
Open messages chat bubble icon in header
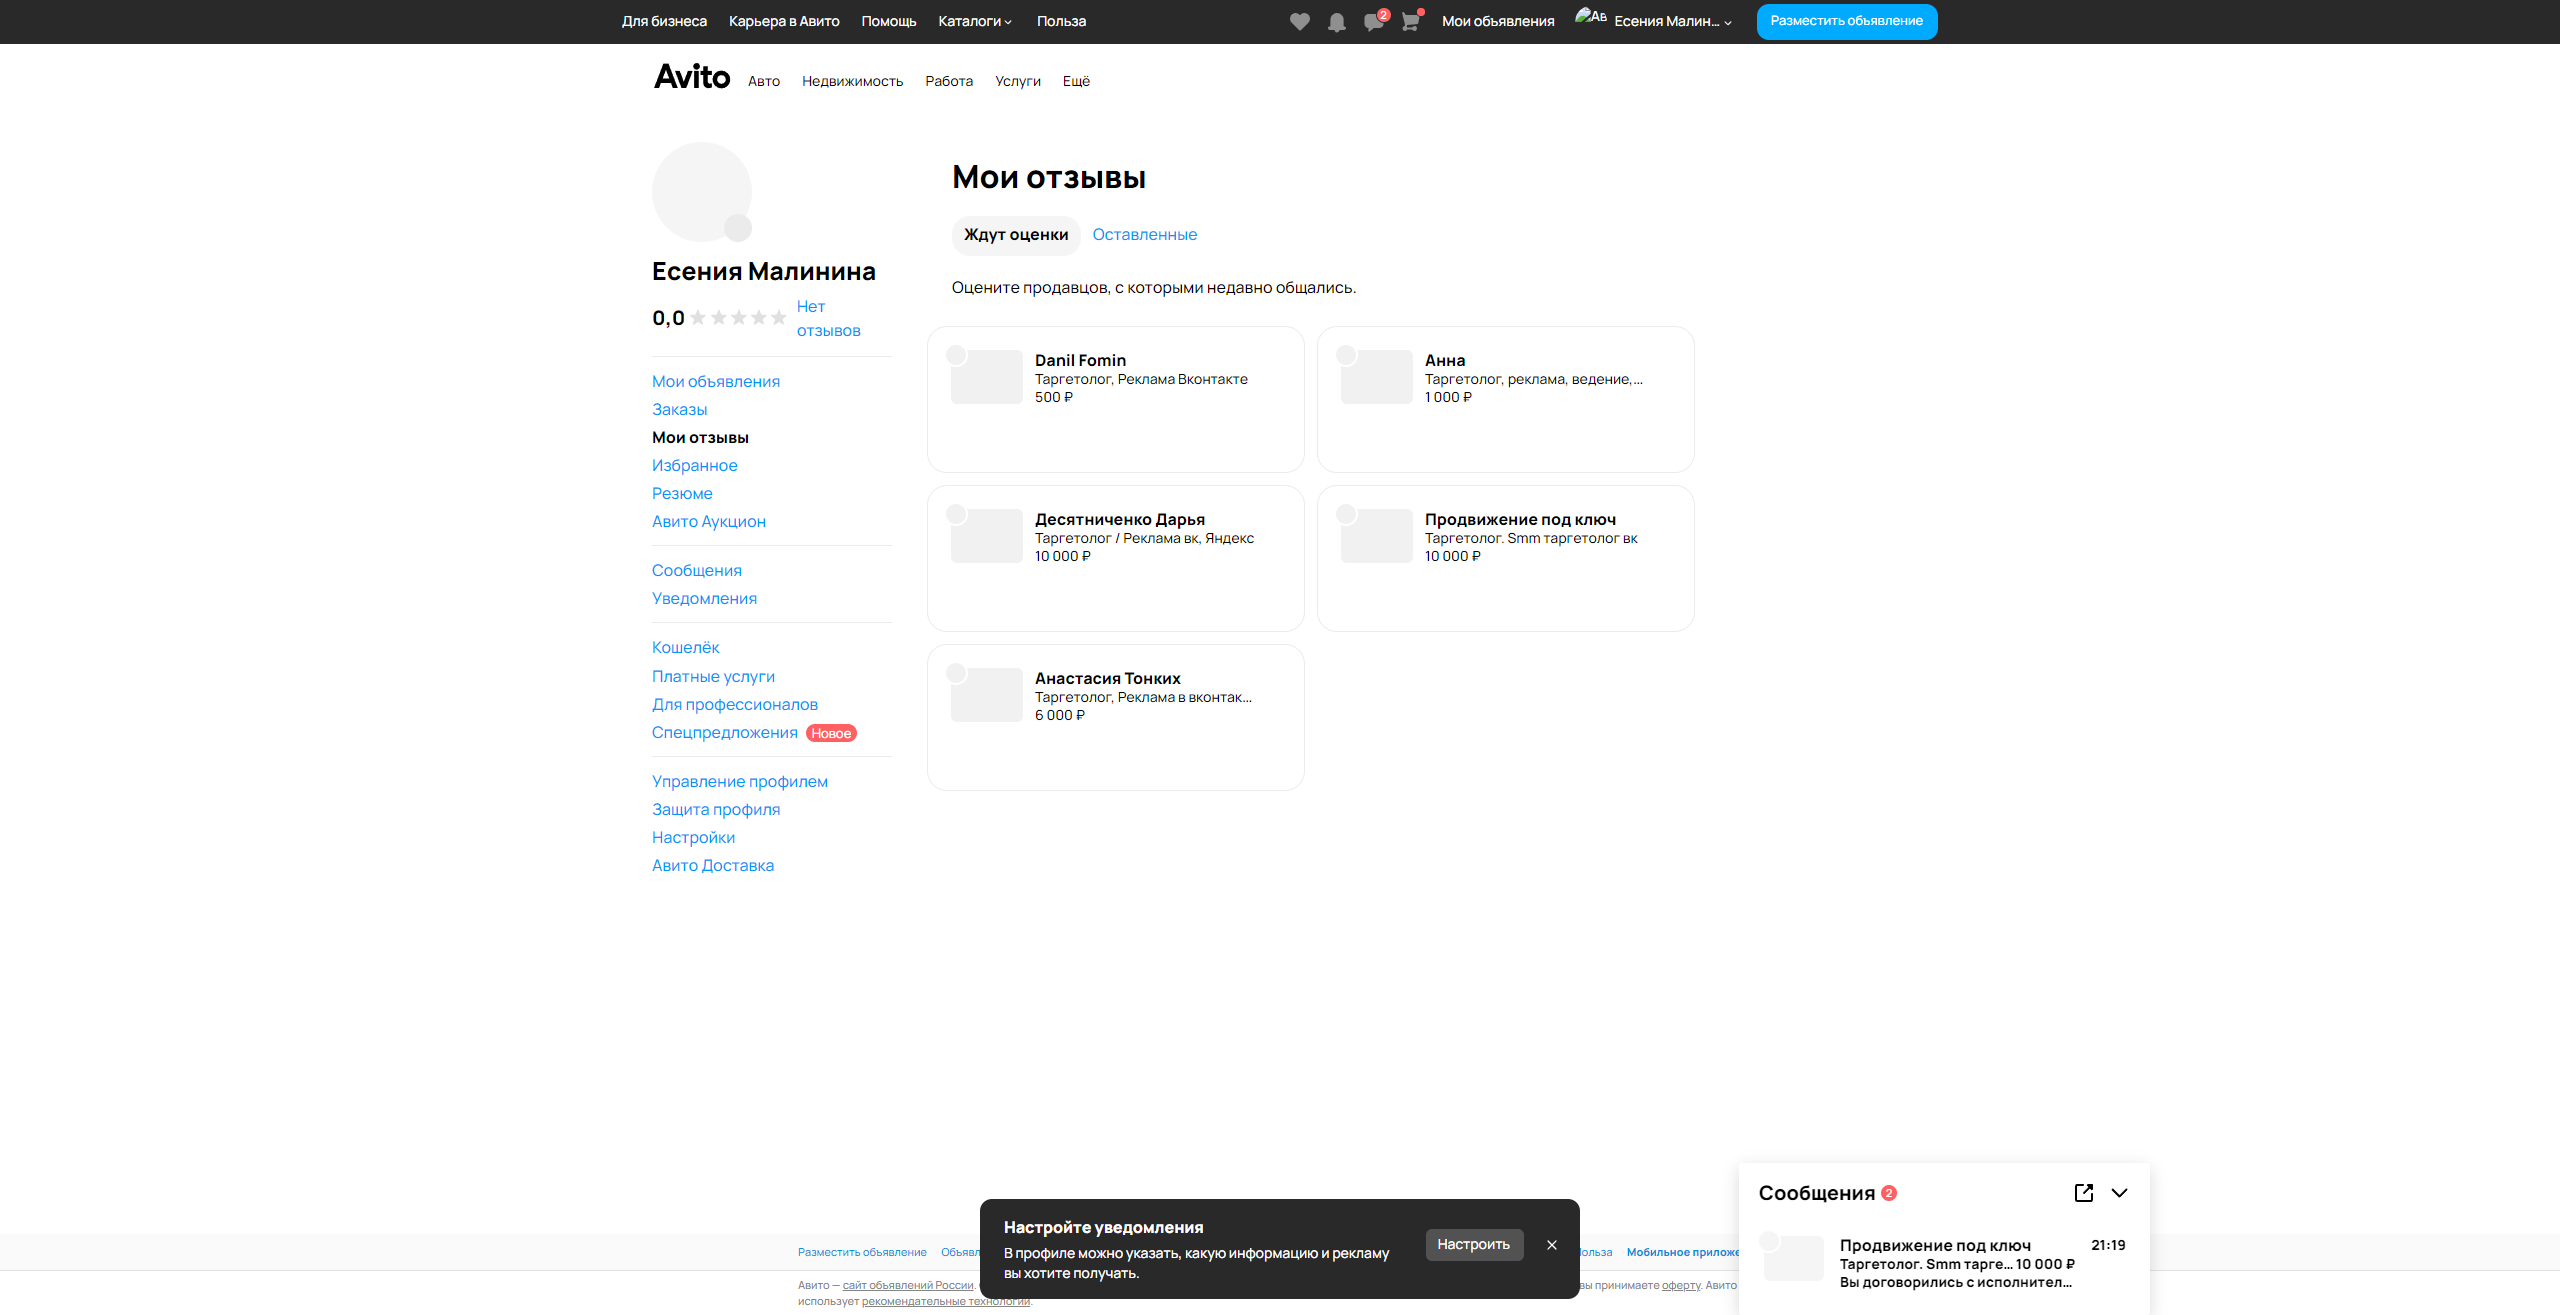point(1373,22)
